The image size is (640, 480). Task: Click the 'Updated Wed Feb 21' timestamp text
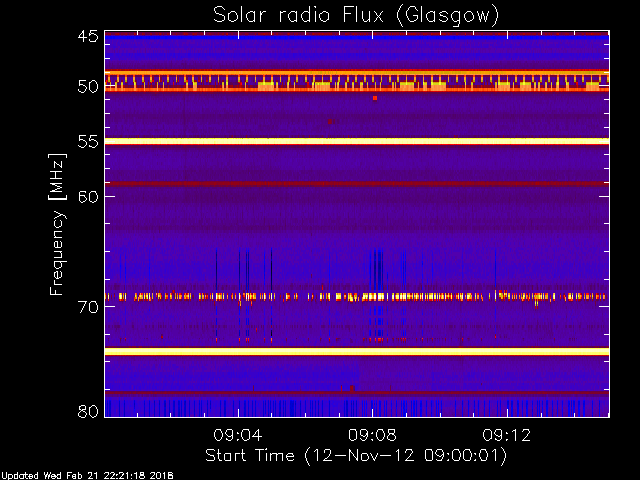click(x=87, y=476)
